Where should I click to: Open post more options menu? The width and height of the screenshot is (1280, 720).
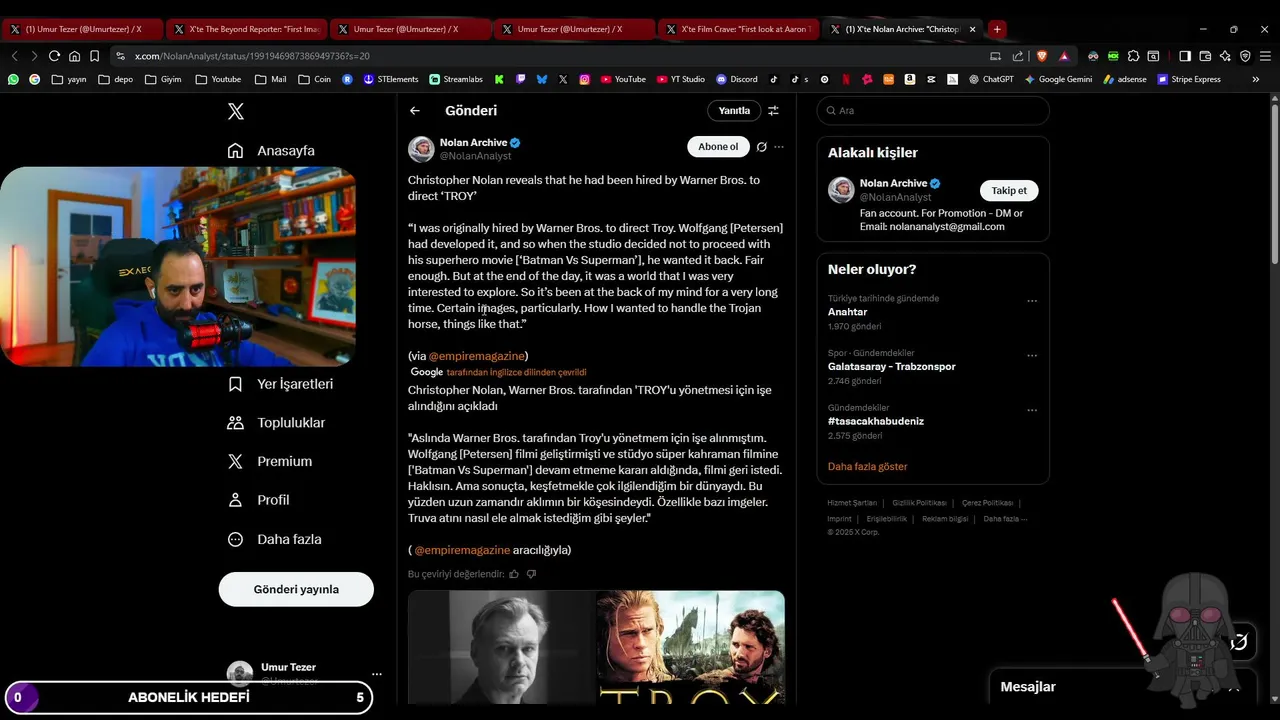click(x=779, y=147)
